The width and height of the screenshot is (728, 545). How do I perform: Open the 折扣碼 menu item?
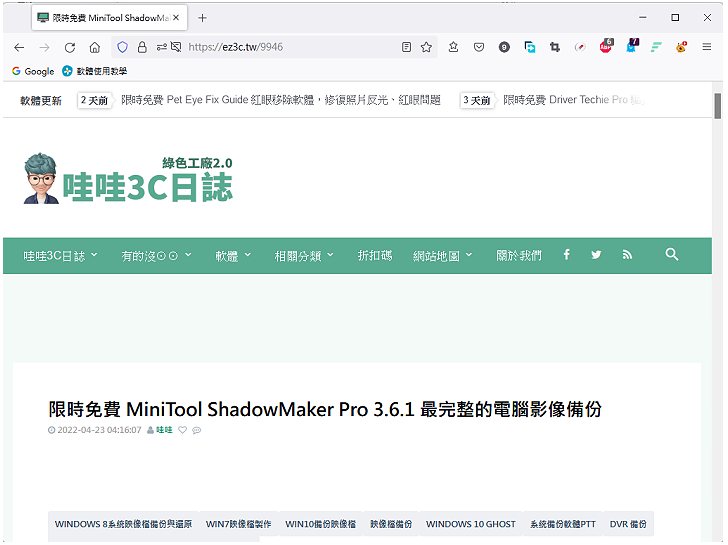click(x=375, y=256)
